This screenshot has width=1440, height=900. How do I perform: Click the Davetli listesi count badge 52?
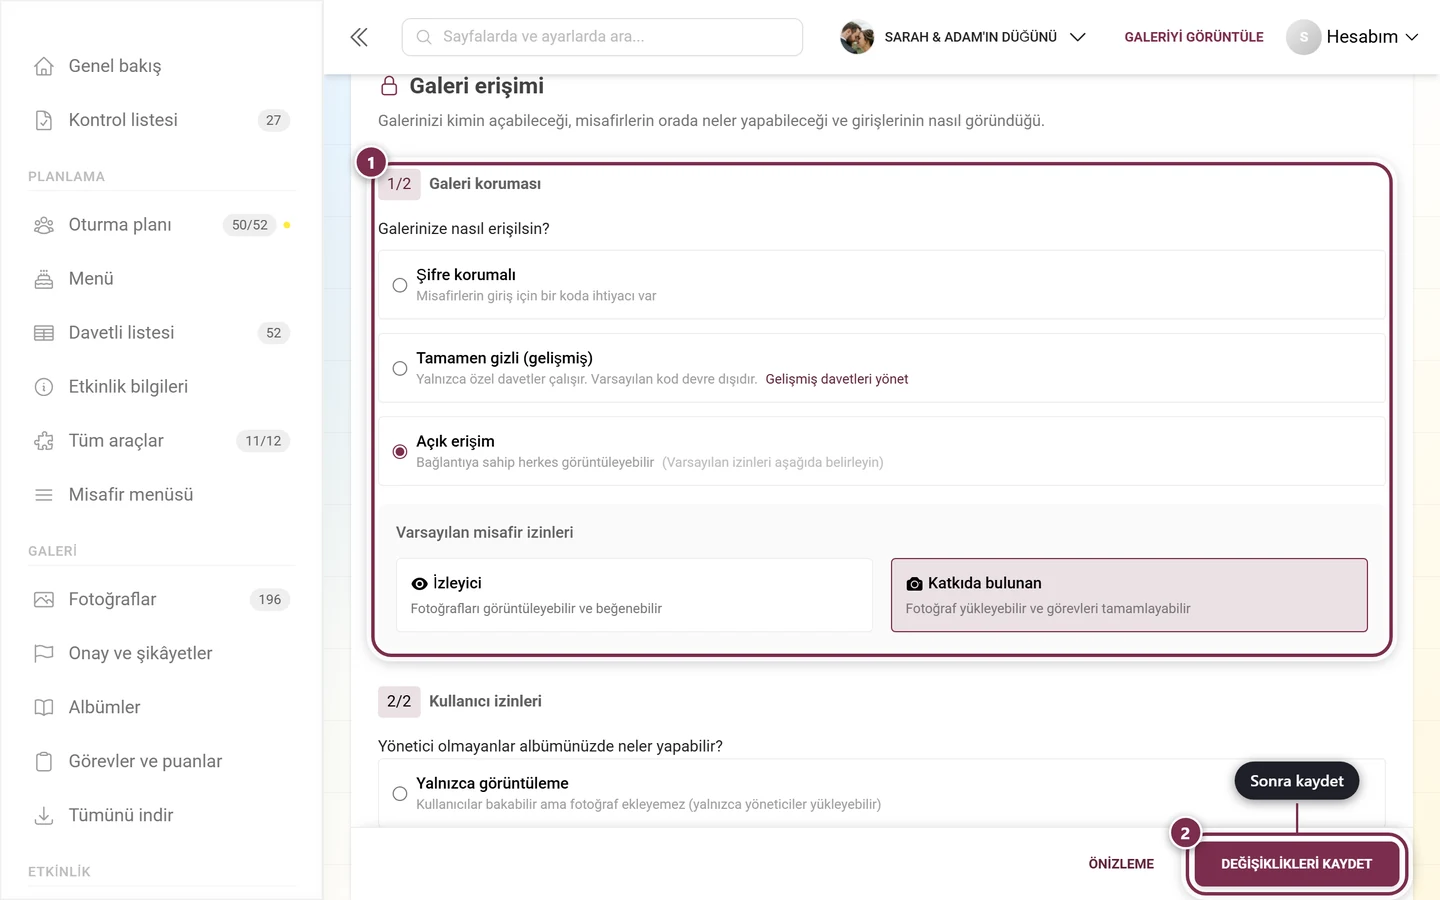click(274, 333)
